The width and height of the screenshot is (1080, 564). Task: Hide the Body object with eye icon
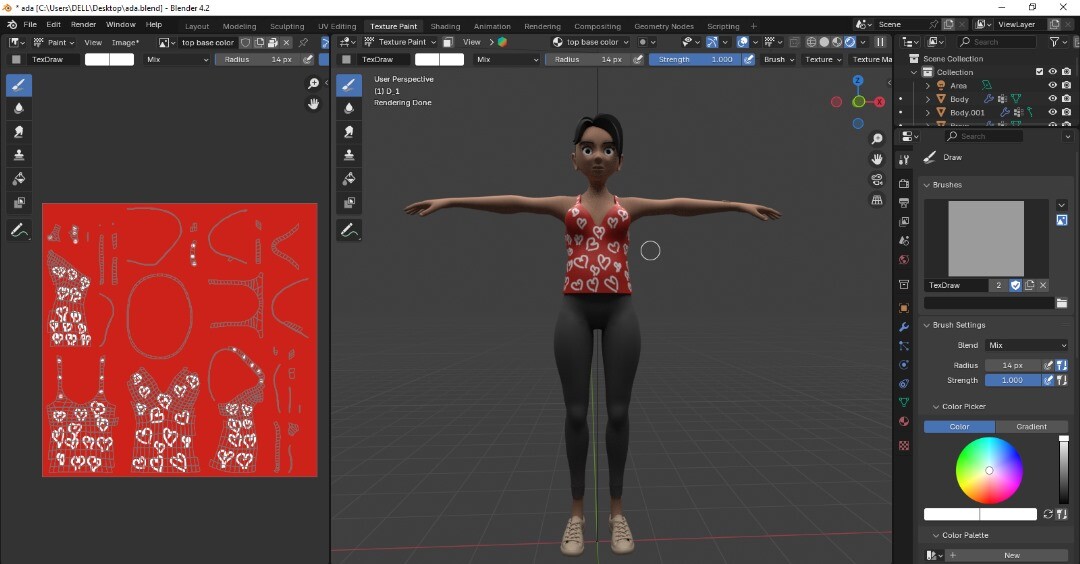coord(1052,99)
